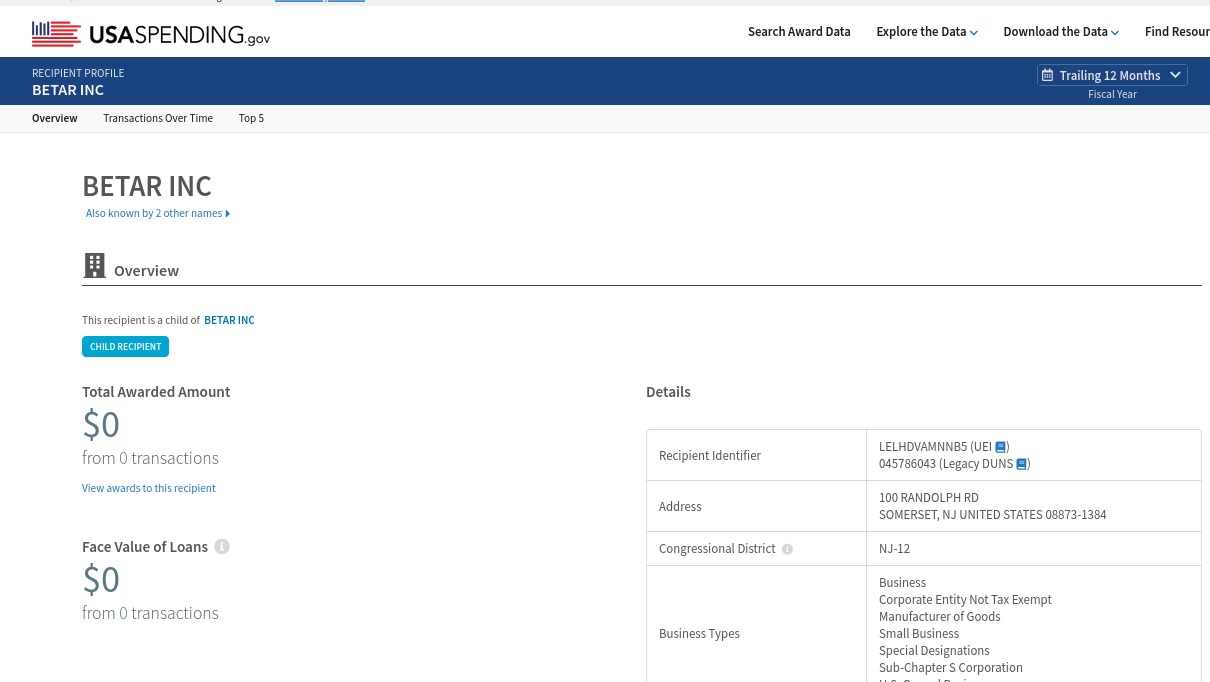Click the info icon next to Congressional District
1210x682 pixels.
[787, 549]
